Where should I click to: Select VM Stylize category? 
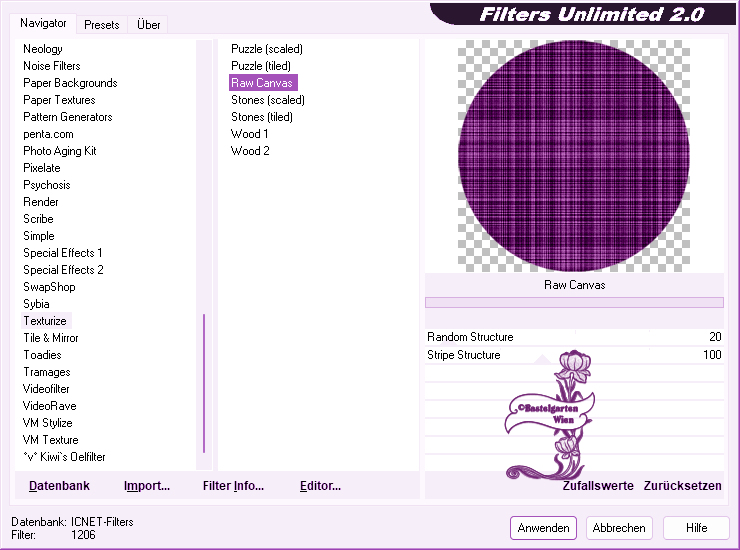(x=47, y=423)
